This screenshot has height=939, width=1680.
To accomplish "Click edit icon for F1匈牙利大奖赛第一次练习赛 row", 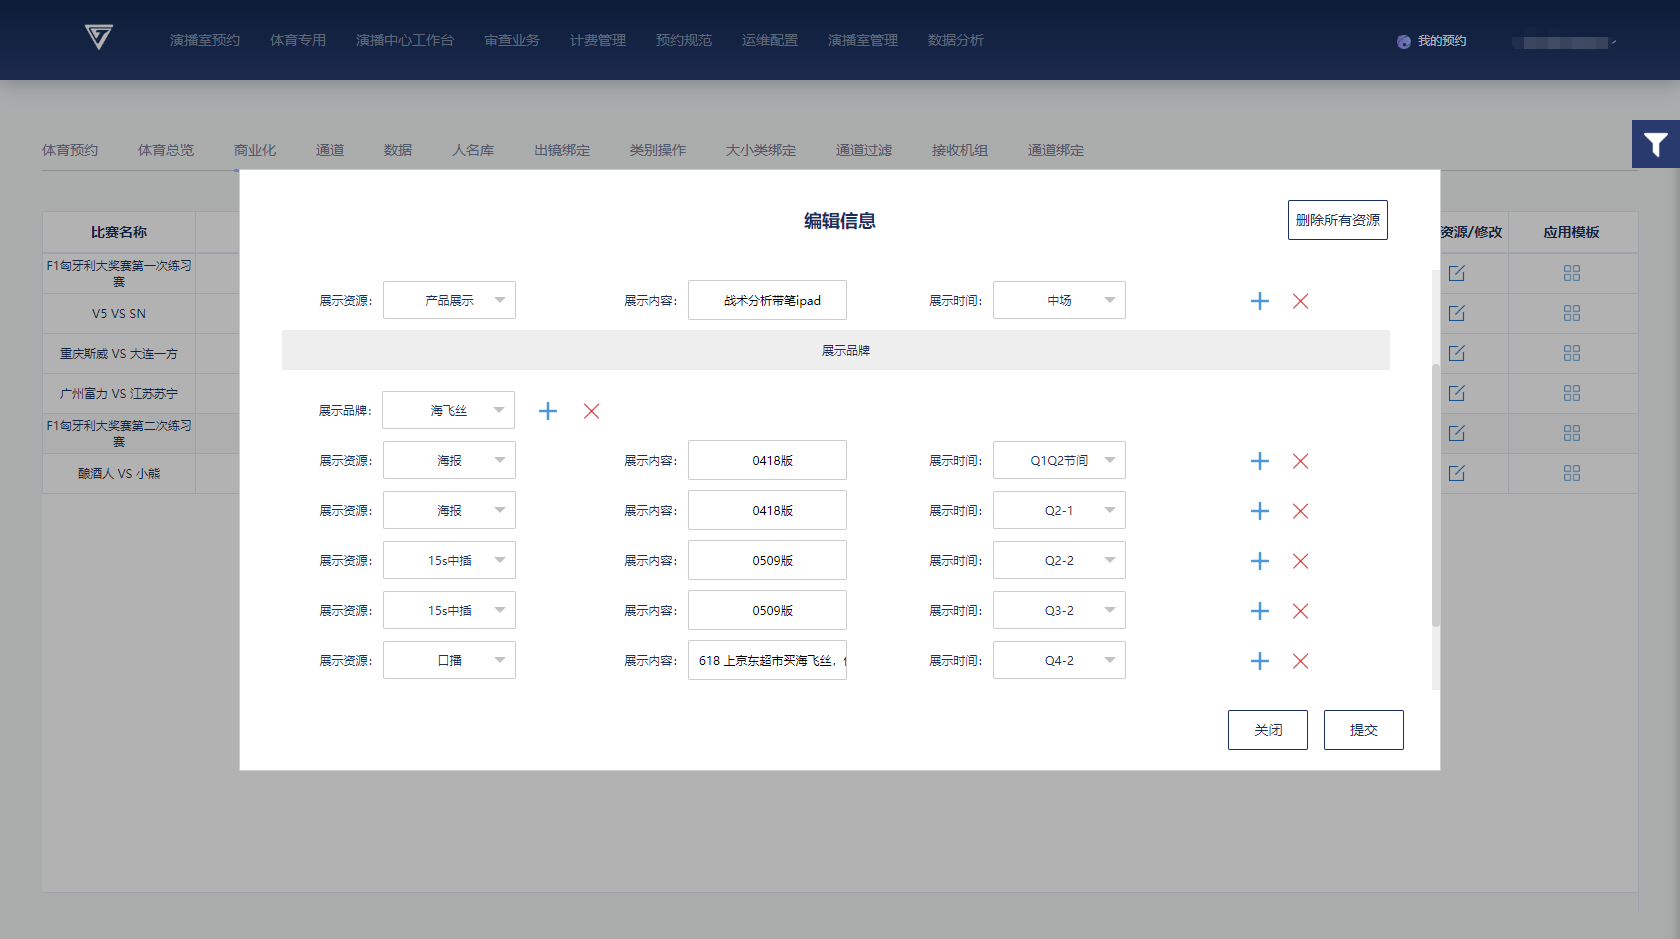I will pyautogui.click(x=1457, y=273).
